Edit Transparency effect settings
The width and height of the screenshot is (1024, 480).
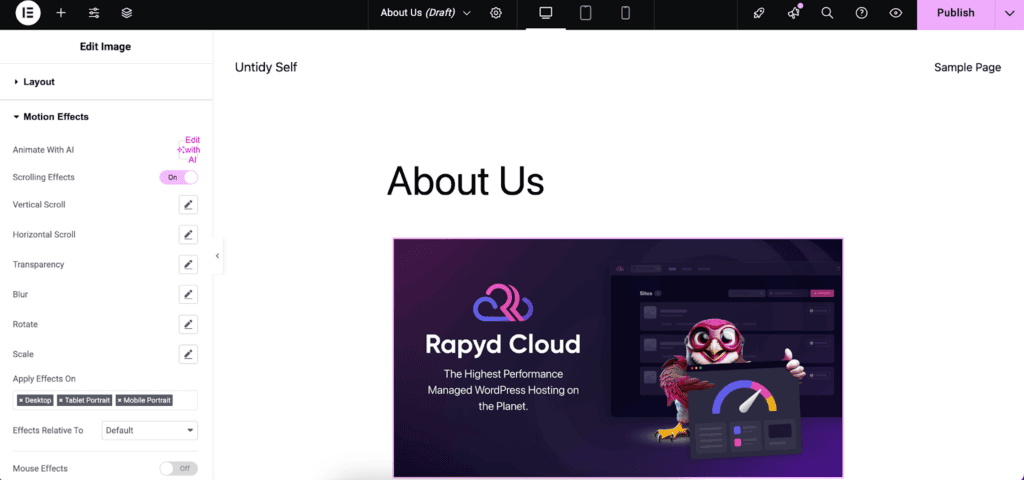[x=188, y=264]
